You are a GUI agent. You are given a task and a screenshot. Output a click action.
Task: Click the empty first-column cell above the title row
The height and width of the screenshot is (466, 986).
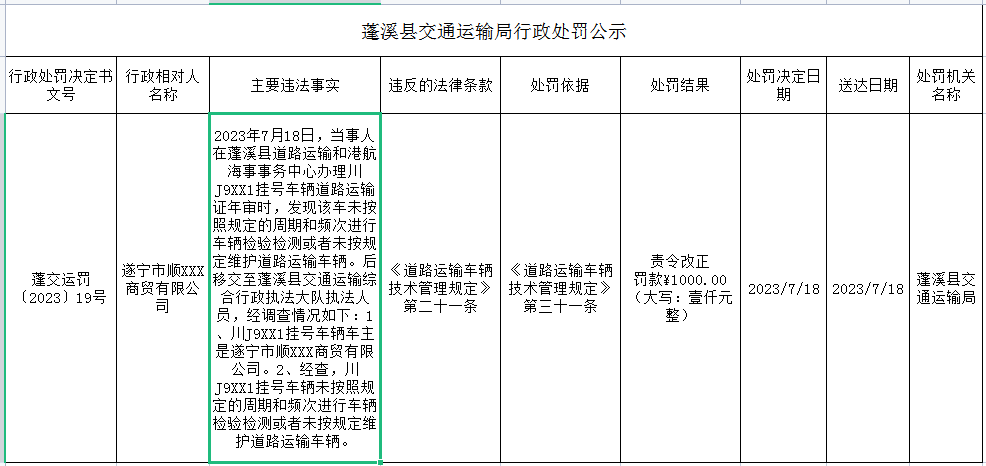[56, 5]
